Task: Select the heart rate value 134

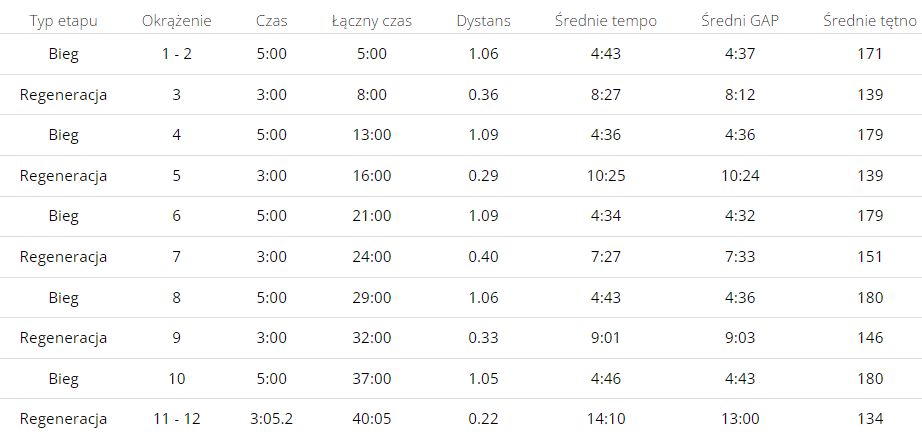Action: coord(870,419)
